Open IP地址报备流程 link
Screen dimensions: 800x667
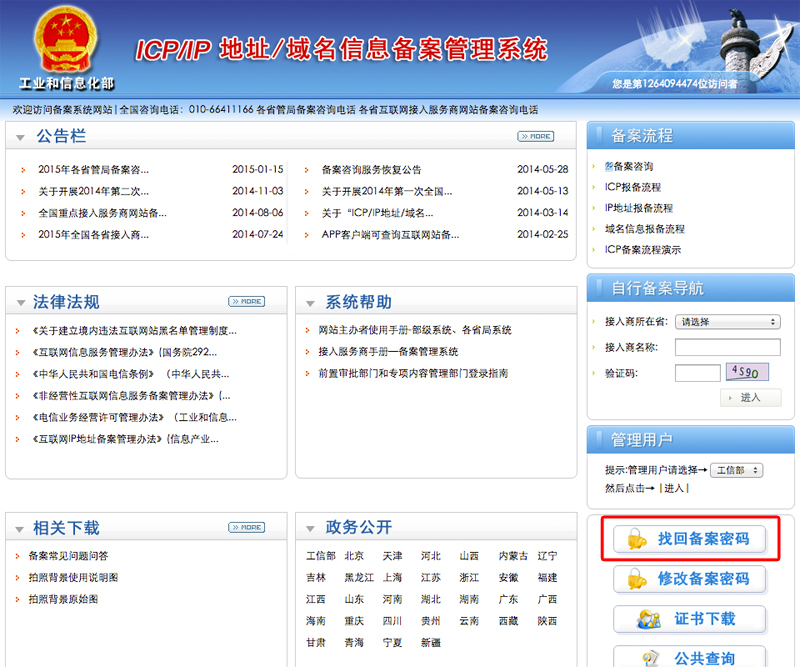coord(639,208)
